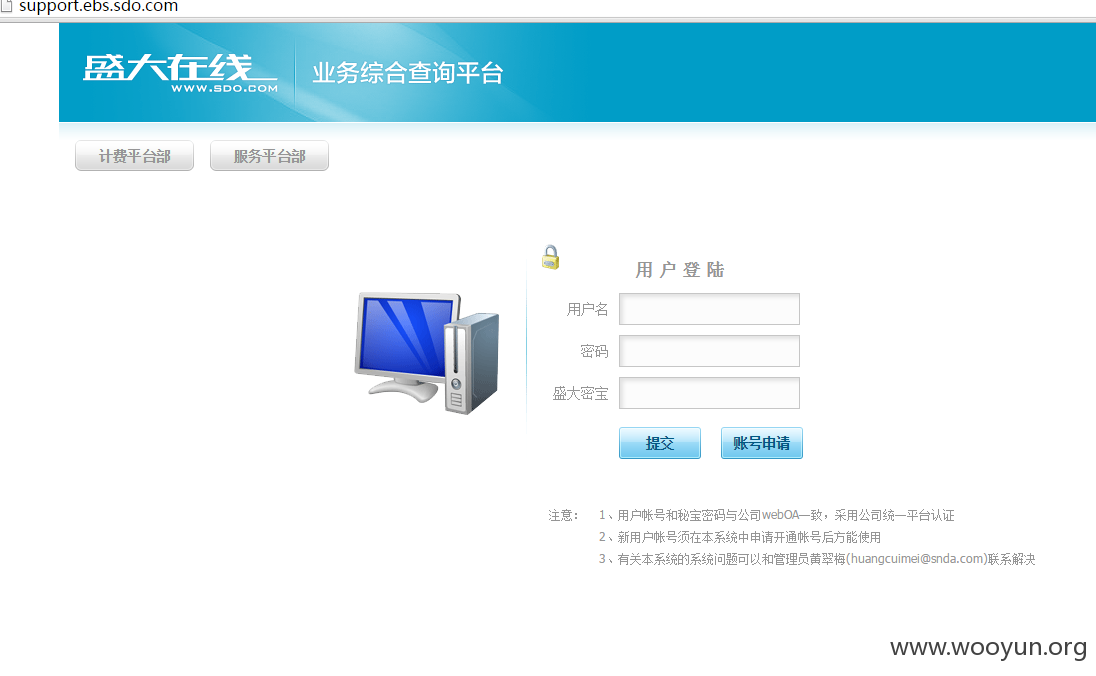Open the 计费平台部 tab
Image resolution: width=1096 pixels, height=676 pixels.
[134, 156]
